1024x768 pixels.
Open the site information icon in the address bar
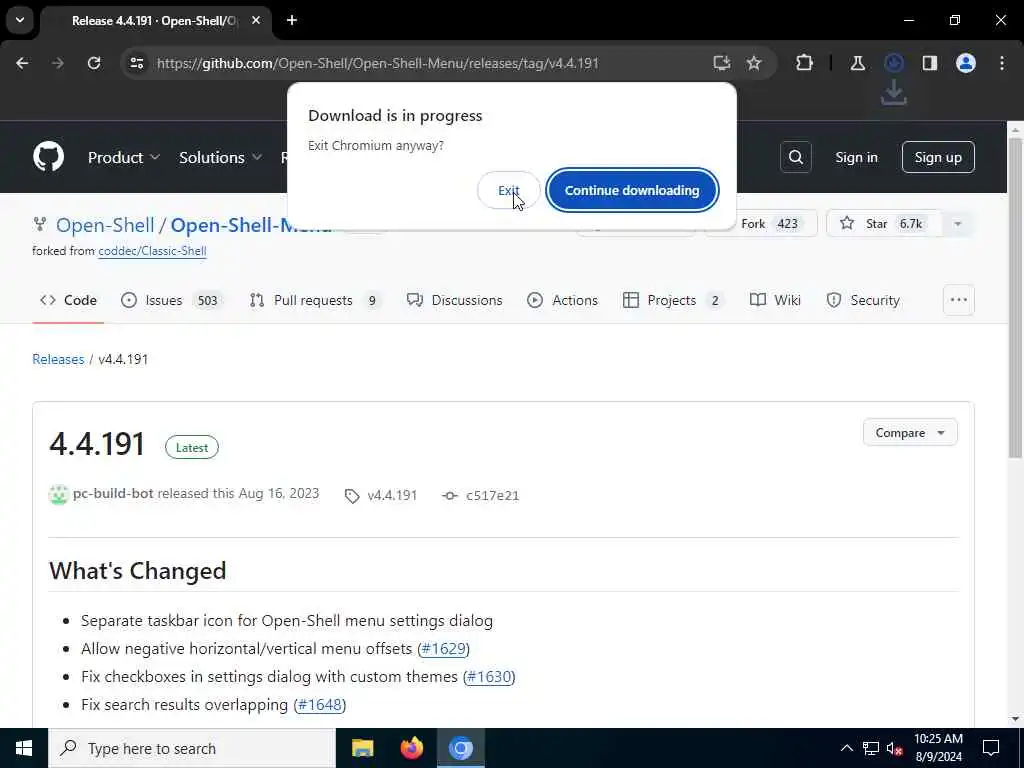point(136,63)
